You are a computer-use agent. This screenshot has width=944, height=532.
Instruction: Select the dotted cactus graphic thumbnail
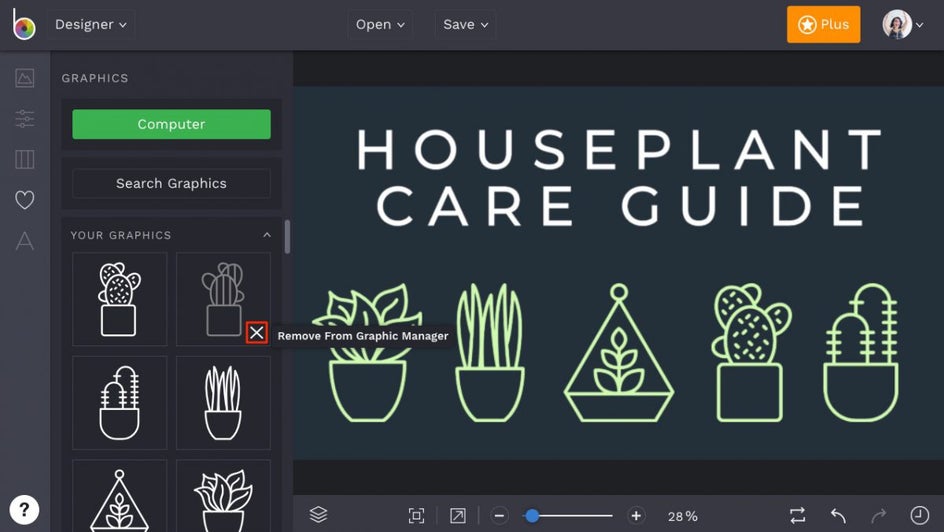[x=120, y=299]
